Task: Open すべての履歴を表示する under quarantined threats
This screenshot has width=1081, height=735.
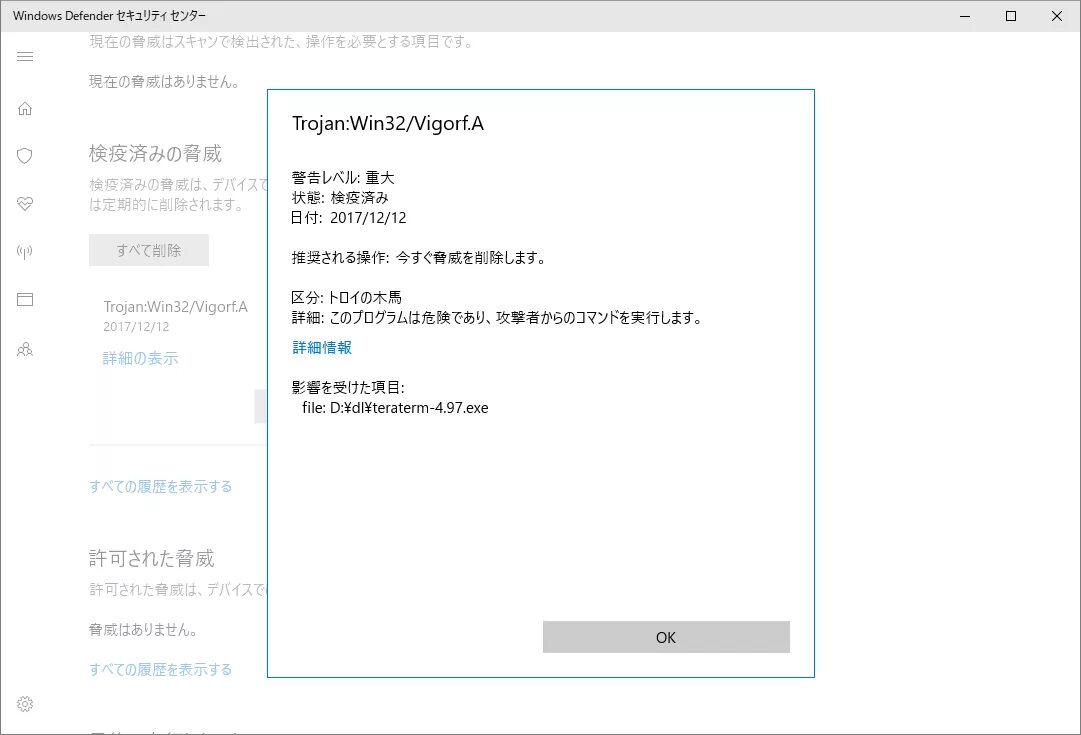Action: coord(161,487)
